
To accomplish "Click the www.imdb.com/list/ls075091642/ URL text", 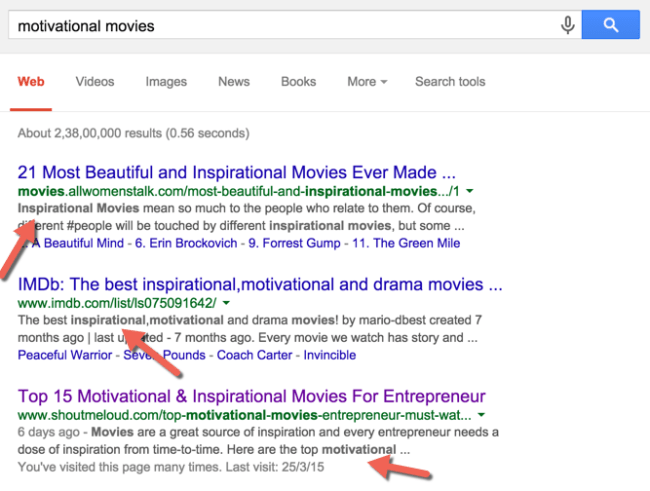I will coord(117,303).
